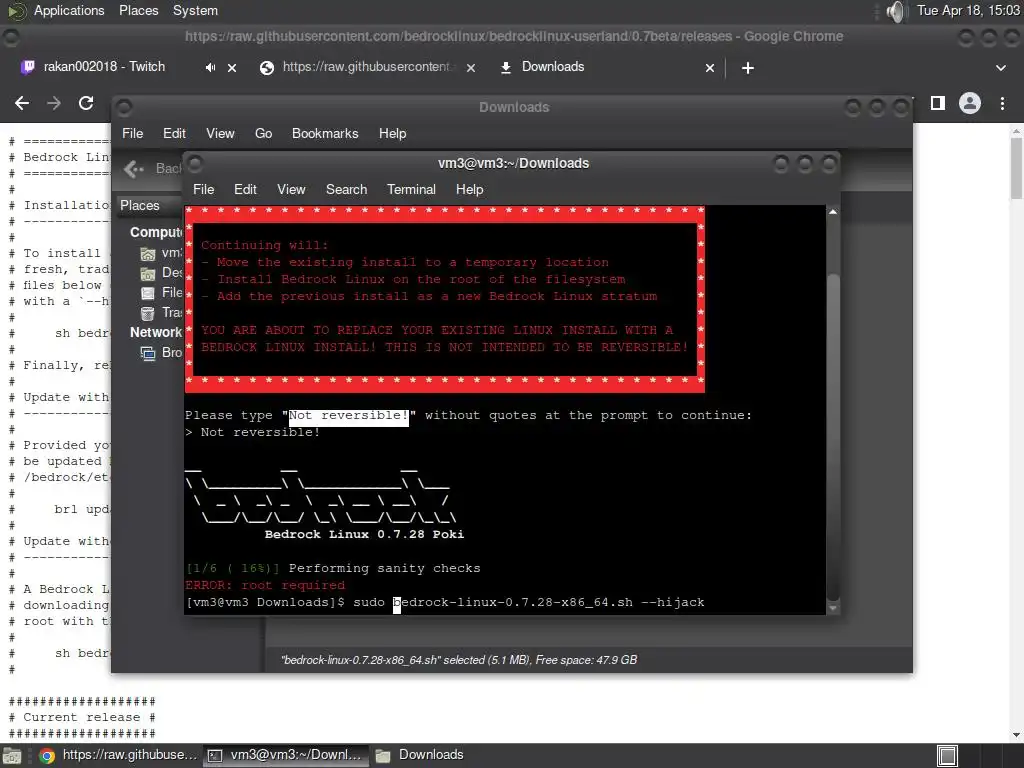
Task: Open View menu in terminal window
Action: (291, 189)
